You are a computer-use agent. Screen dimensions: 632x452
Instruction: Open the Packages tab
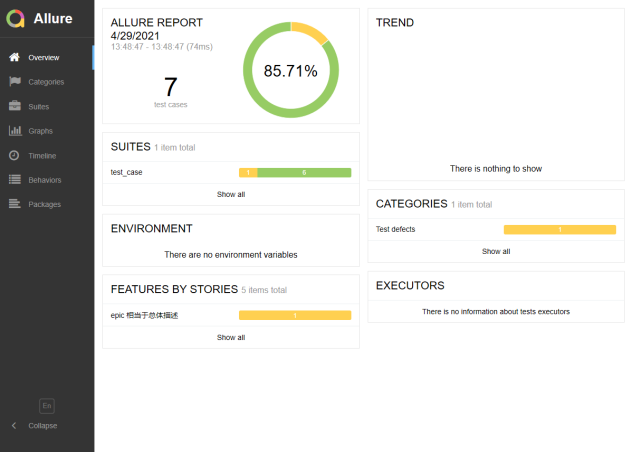point(47,204)
